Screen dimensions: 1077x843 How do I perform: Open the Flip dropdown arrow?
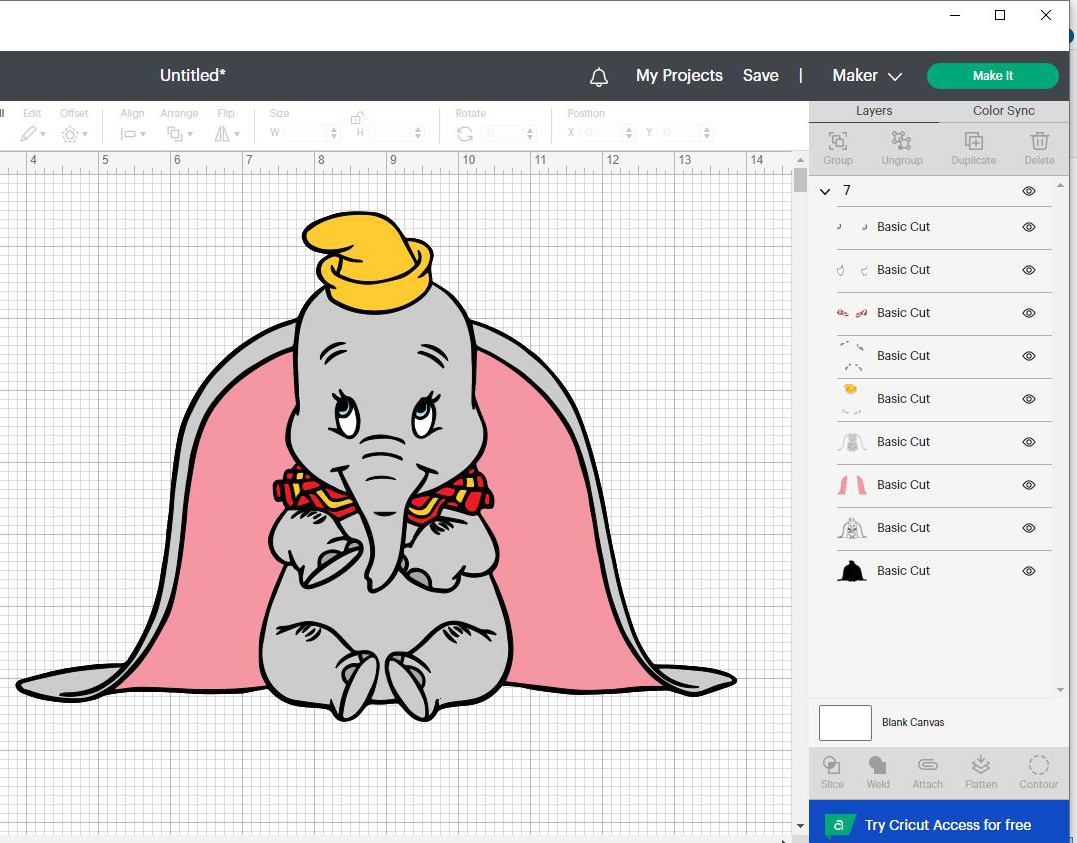pos(237,135)
